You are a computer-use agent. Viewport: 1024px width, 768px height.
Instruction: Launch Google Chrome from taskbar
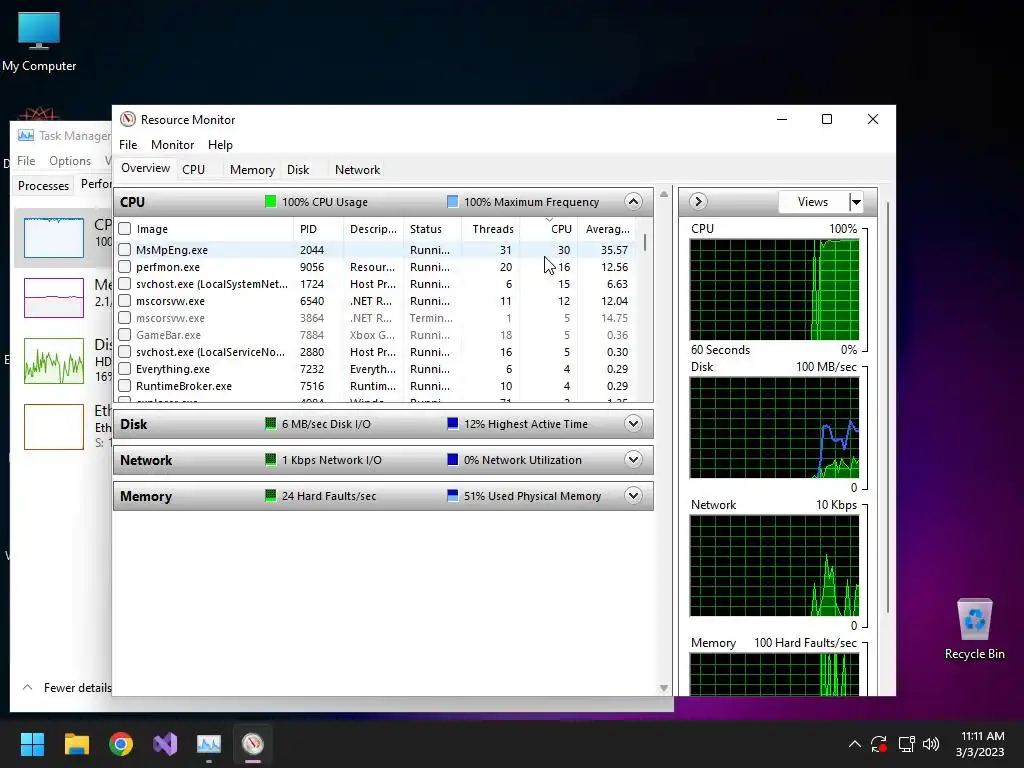coord(121,744)
